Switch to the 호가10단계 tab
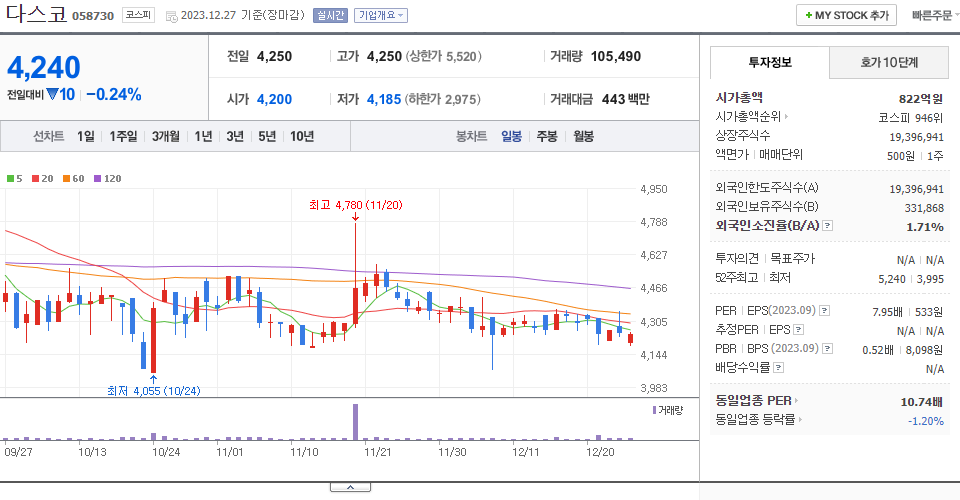 pyautogui.click(x=889, y=62)
